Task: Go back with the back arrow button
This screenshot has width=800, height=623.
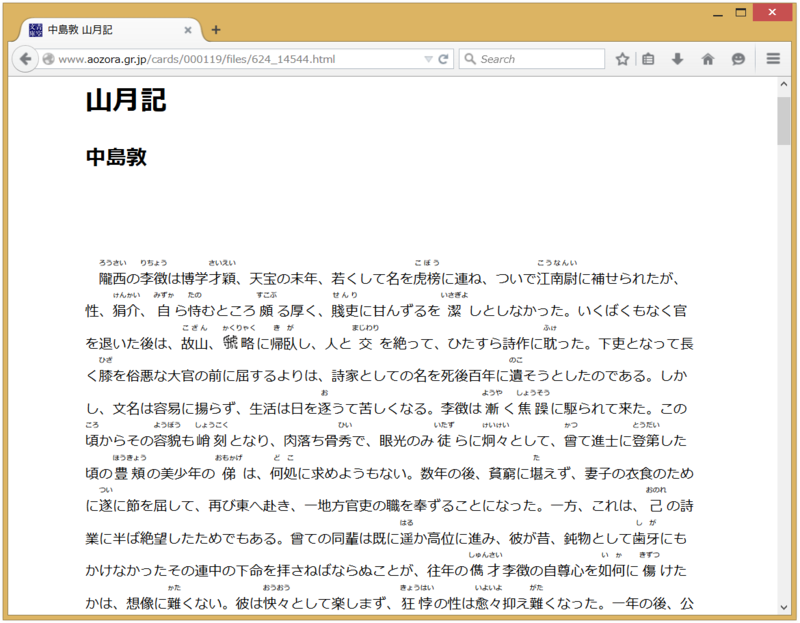Action: click(25, 59)
